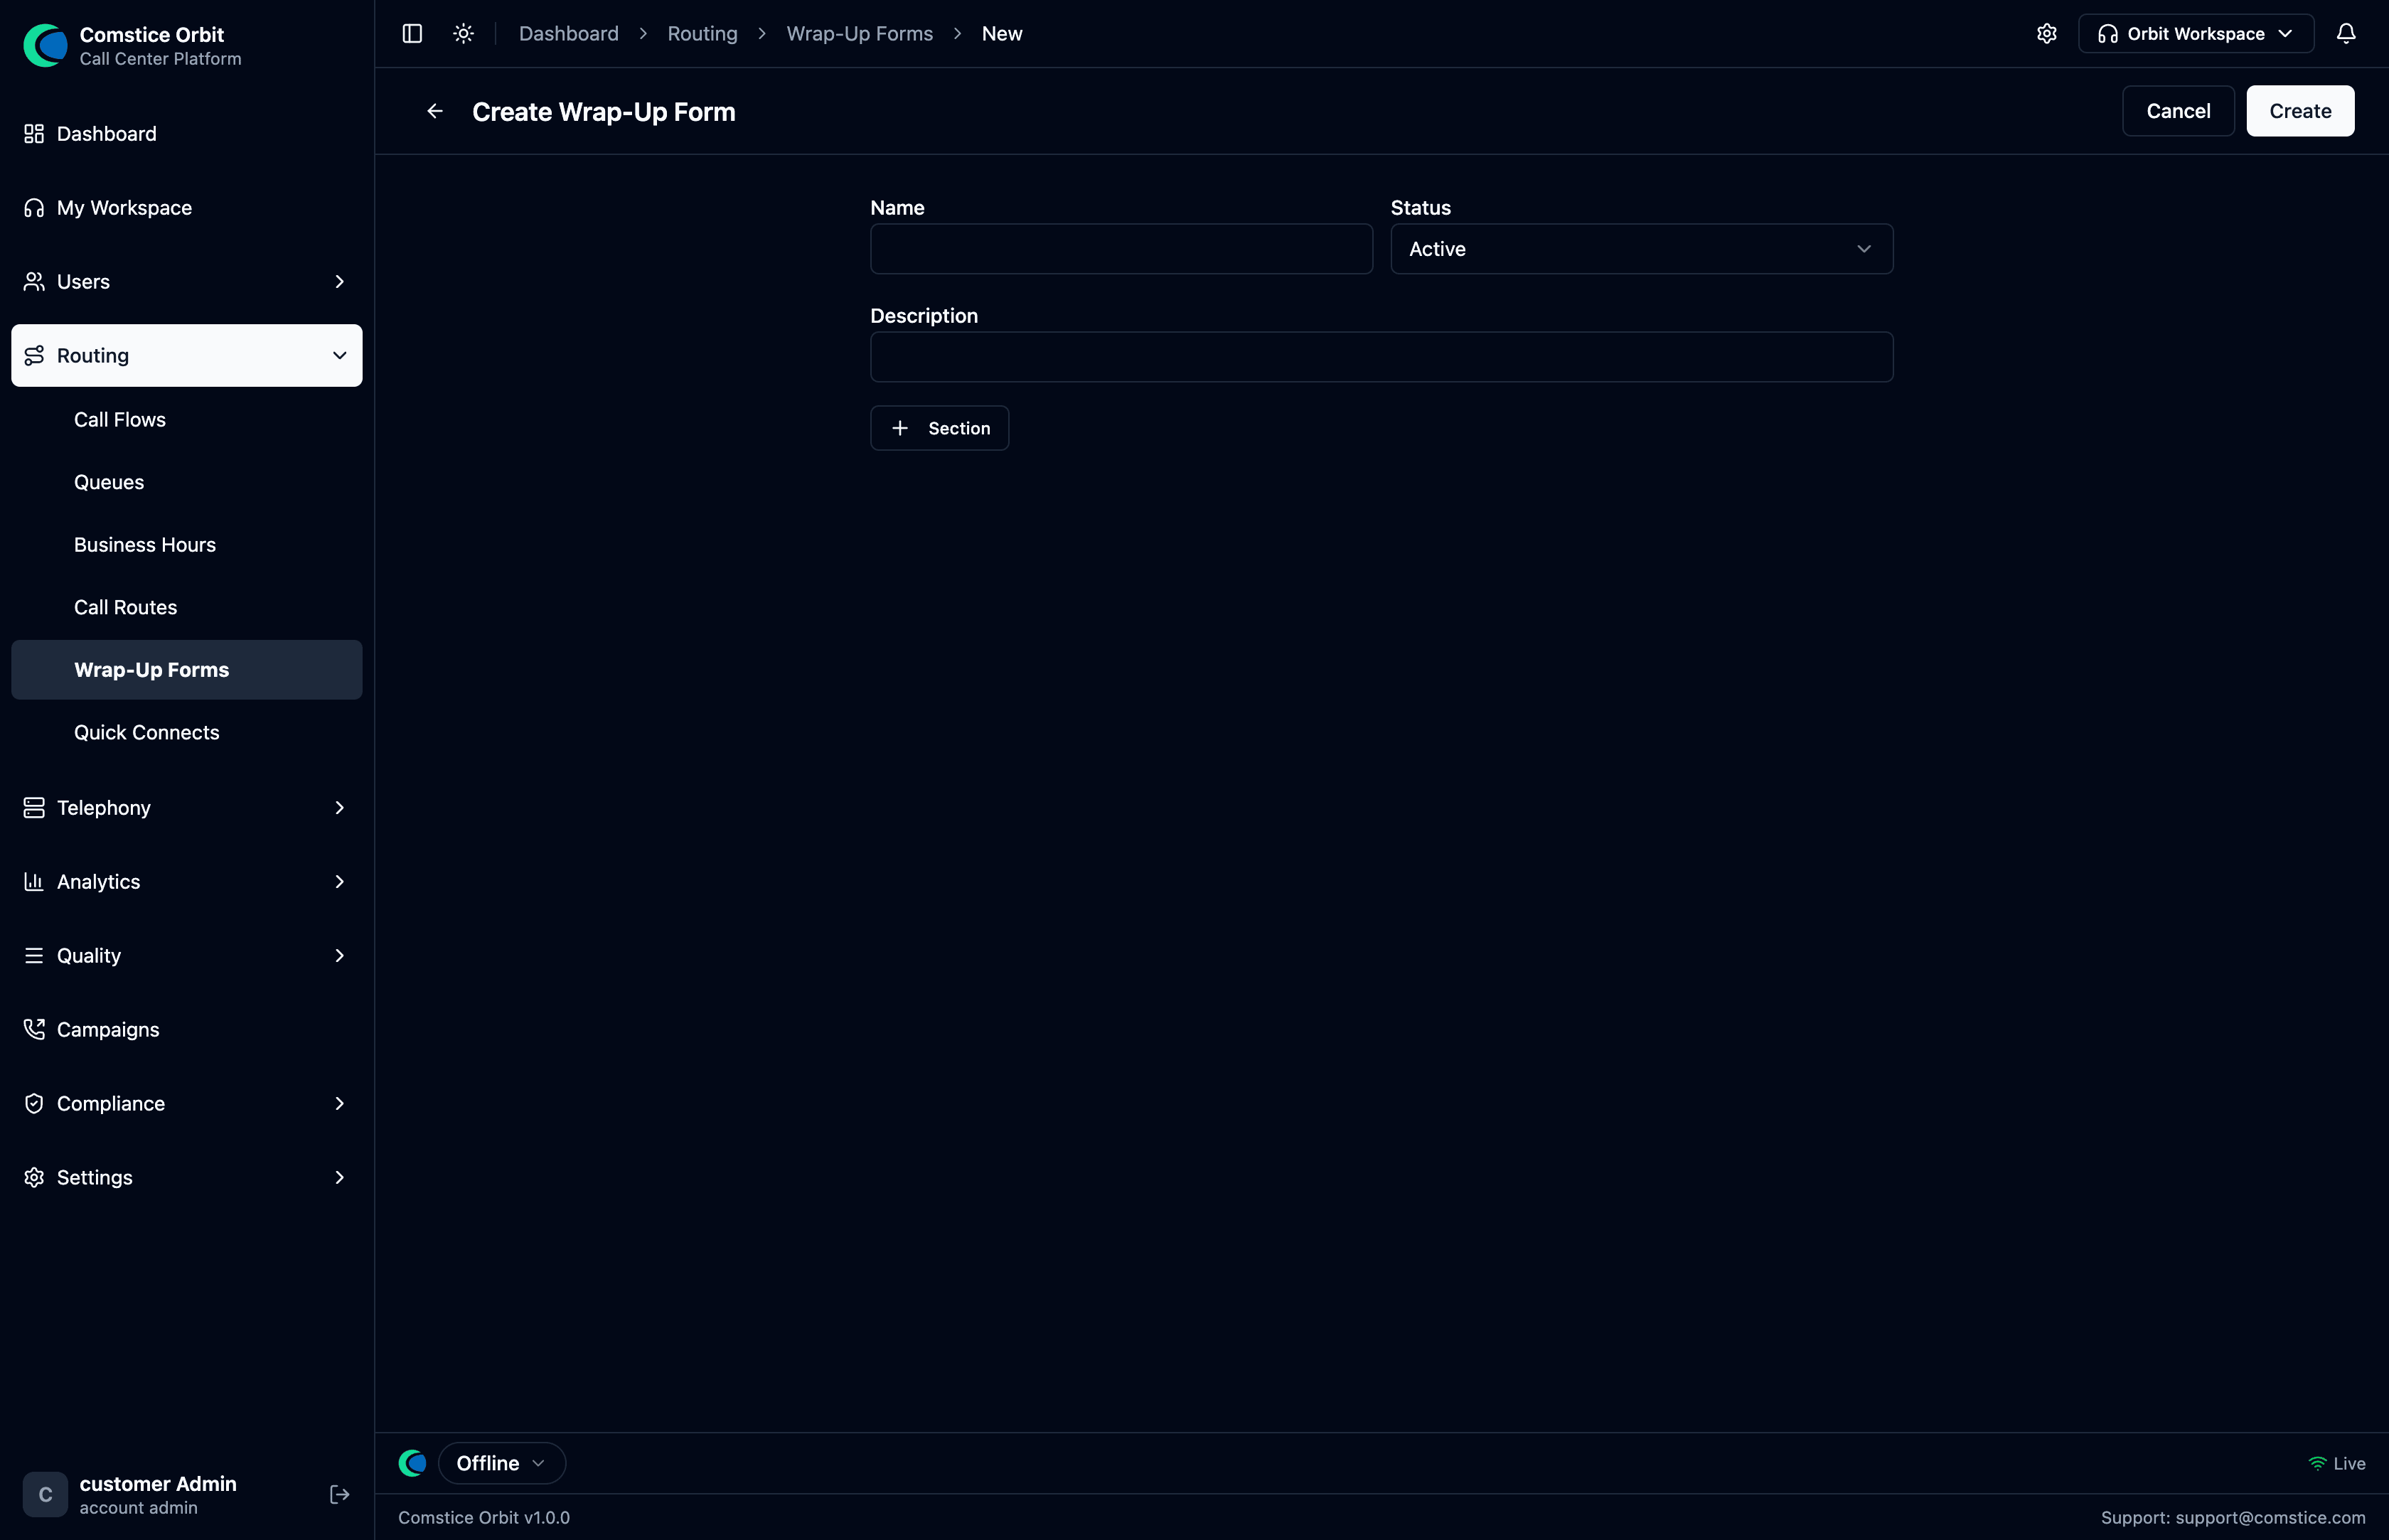Click the Routing icon in sidebar
This screenshot has height=1540, width=2389.
point(34,356)
